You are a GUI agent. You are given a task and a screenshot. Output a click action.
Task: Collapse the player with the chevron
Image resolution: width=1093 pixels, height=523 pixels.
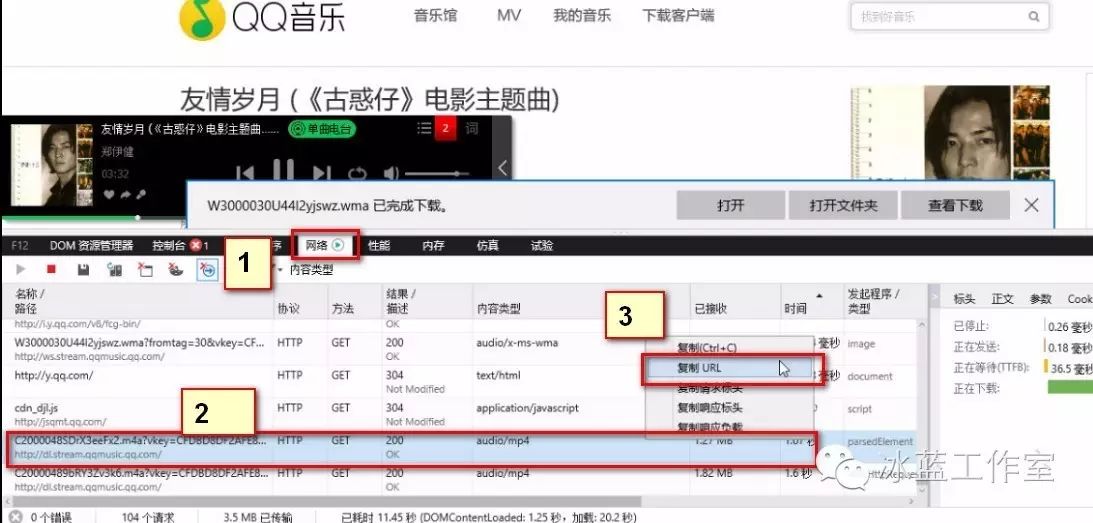pos(502,168)
